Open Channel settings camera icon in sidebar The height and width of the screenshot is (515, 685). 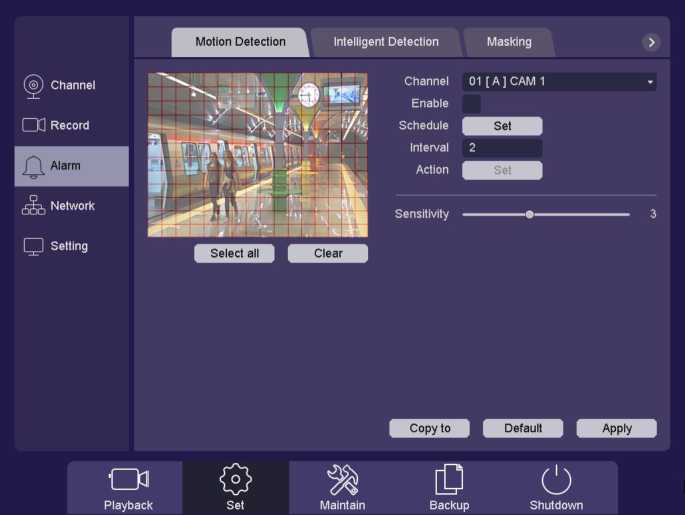pyautogui.click(x=34, y=86)
